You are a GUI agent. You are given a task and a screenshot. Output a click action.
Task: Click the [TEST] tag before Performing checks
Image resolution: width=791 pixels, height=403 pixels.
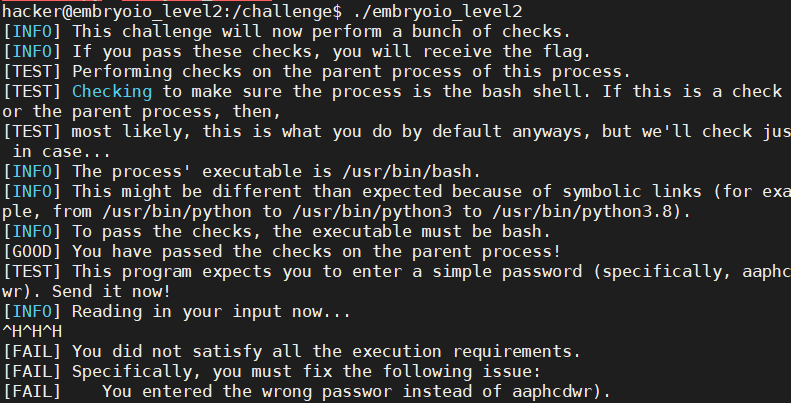[32, 71]
